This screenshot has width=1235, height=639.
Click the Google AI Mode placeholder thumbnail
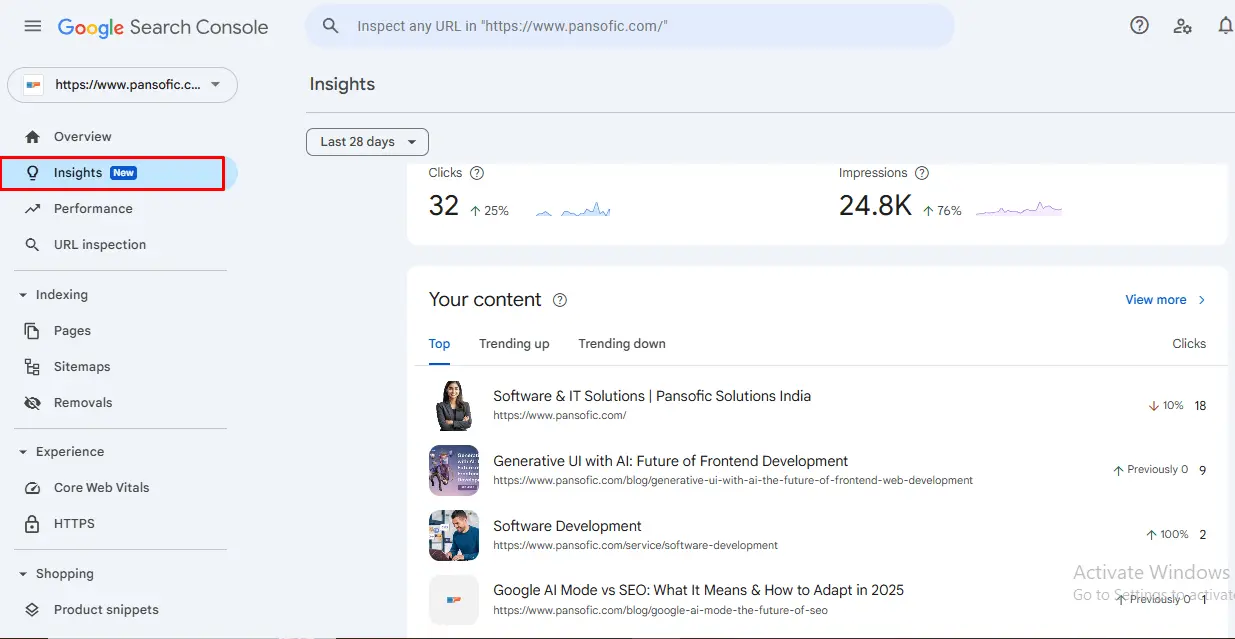(x=454, y=600)
